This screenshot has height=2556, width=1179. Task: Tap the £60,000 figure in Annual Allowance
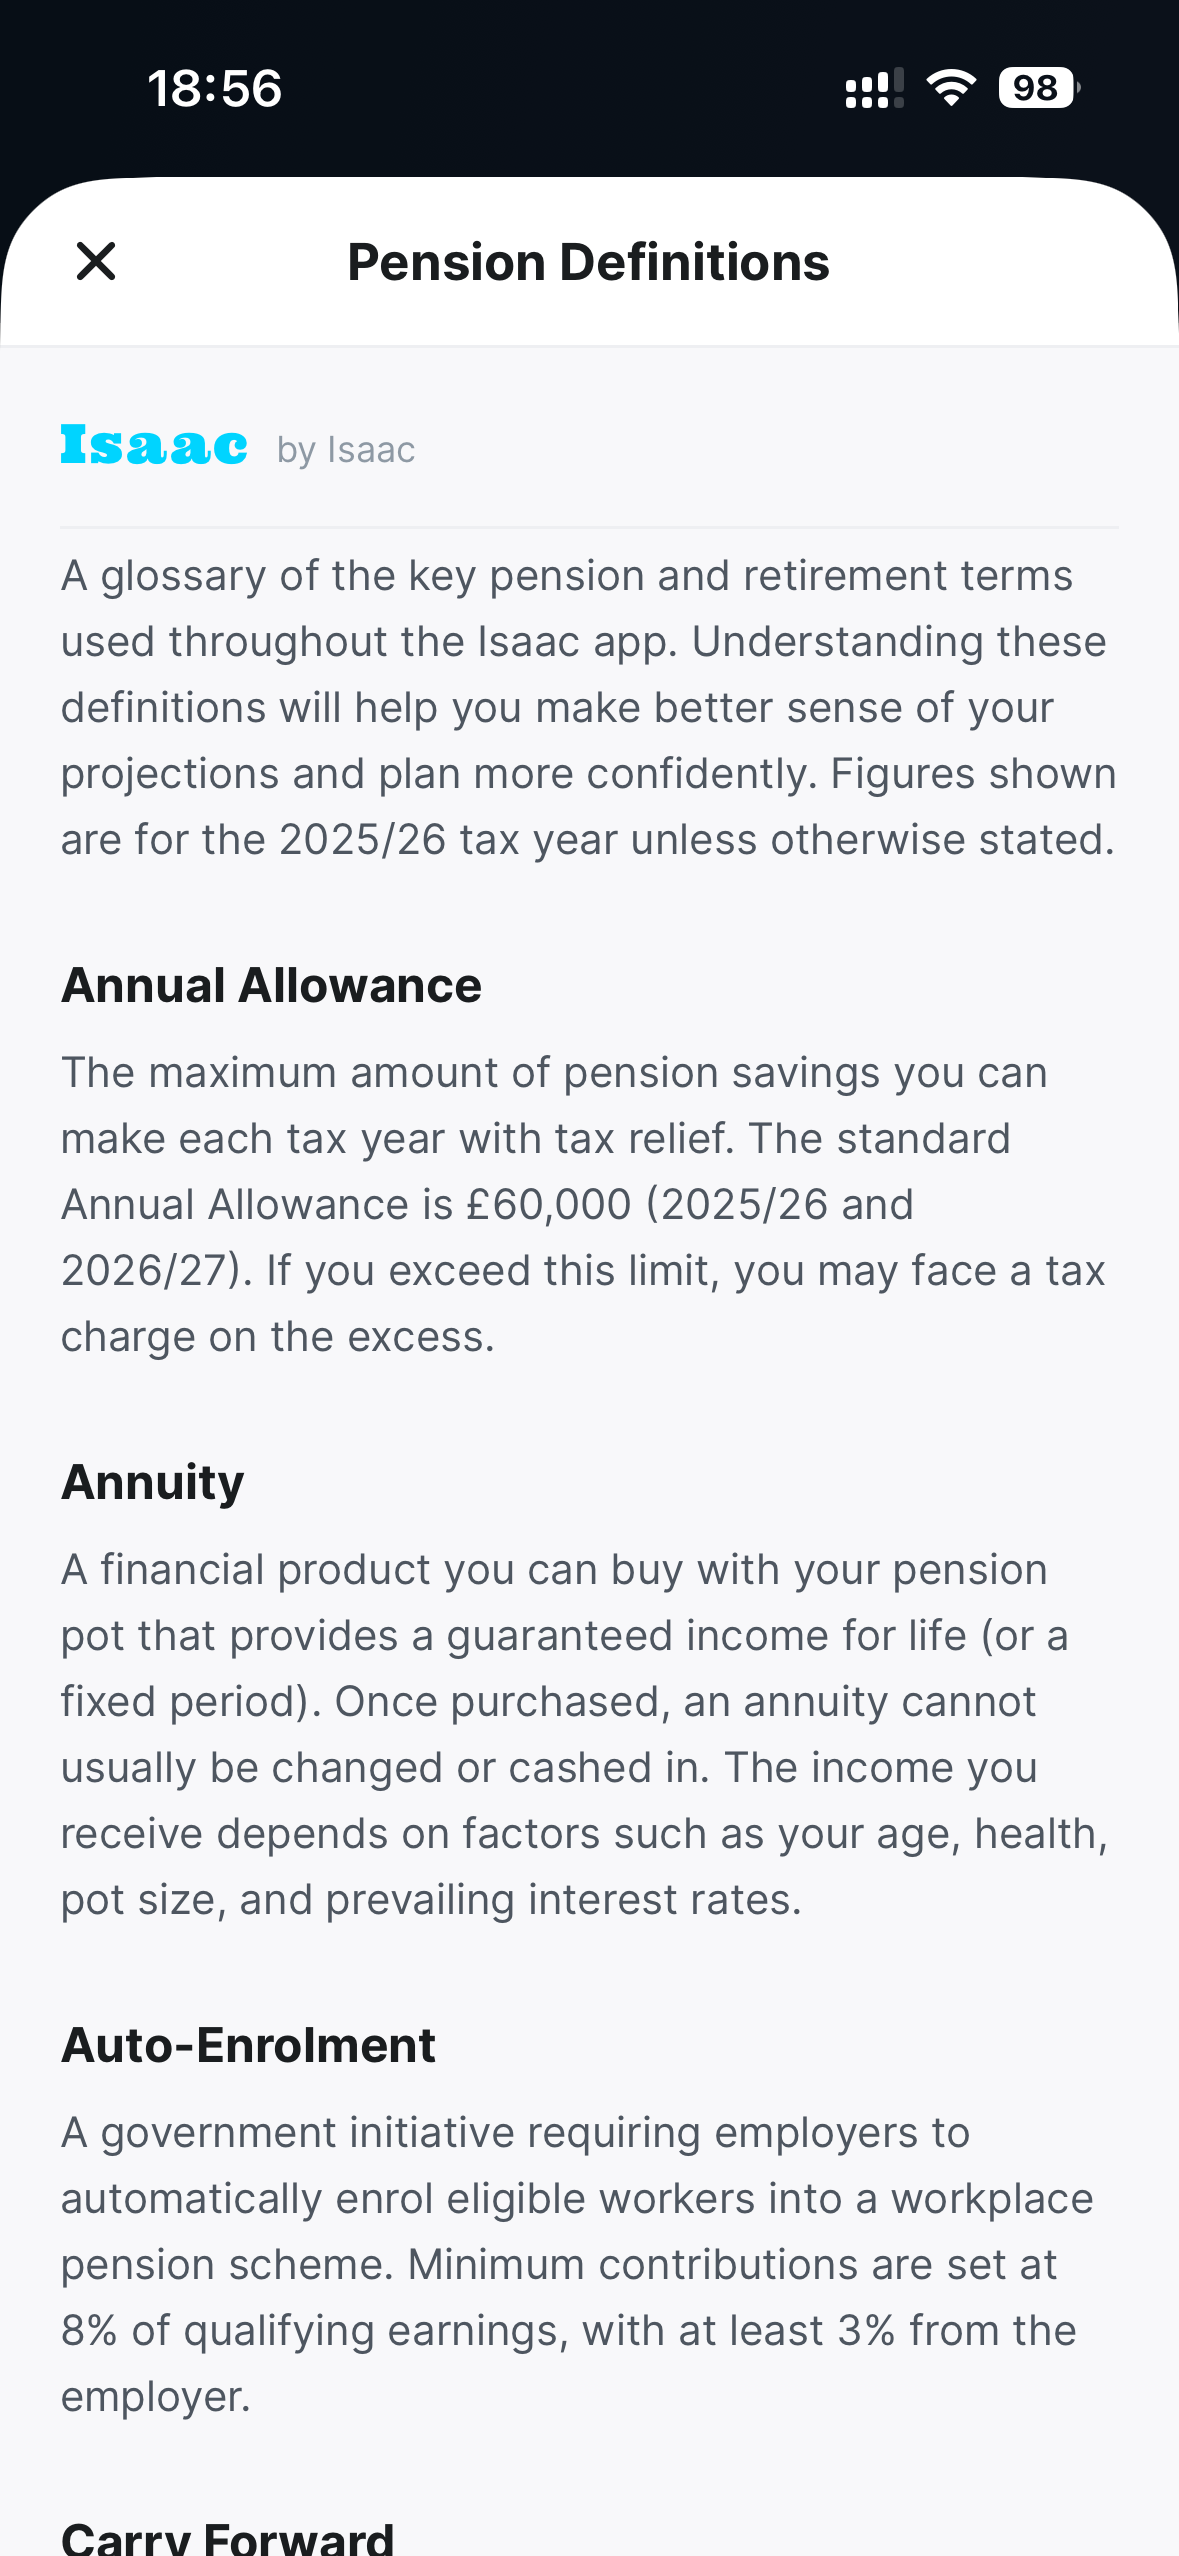549,1204
